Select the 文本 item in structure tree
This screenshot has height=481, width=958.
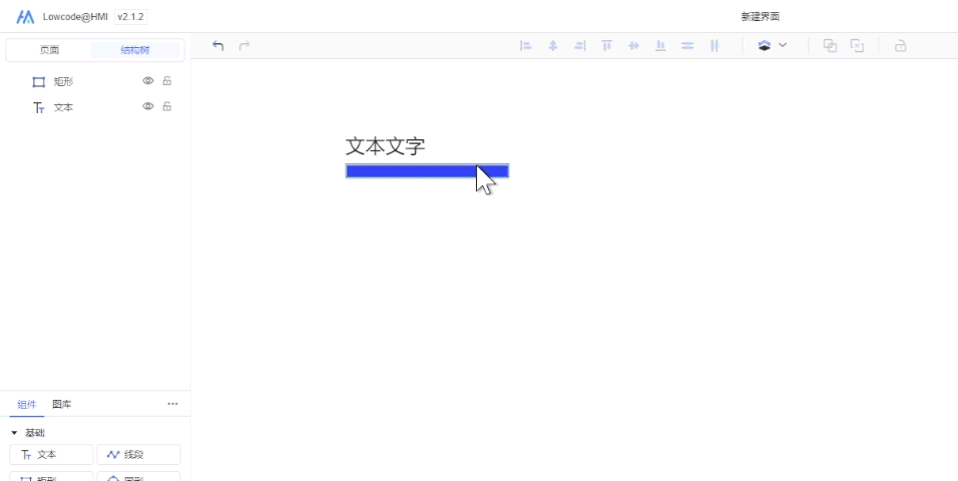click(x=64, y=107)
